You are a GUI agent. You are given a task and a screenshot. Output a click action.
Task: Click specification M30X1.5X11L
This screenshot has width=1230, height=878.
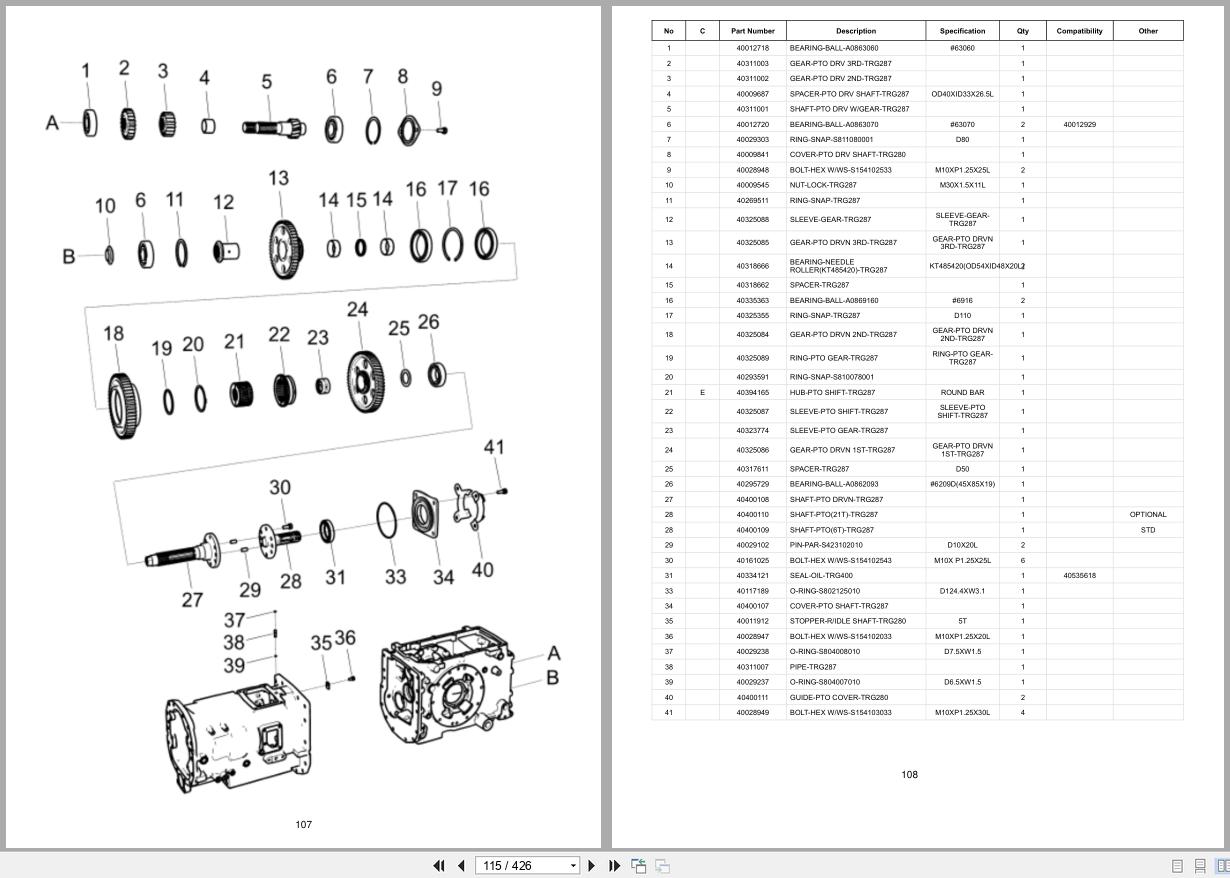[962, 185]
